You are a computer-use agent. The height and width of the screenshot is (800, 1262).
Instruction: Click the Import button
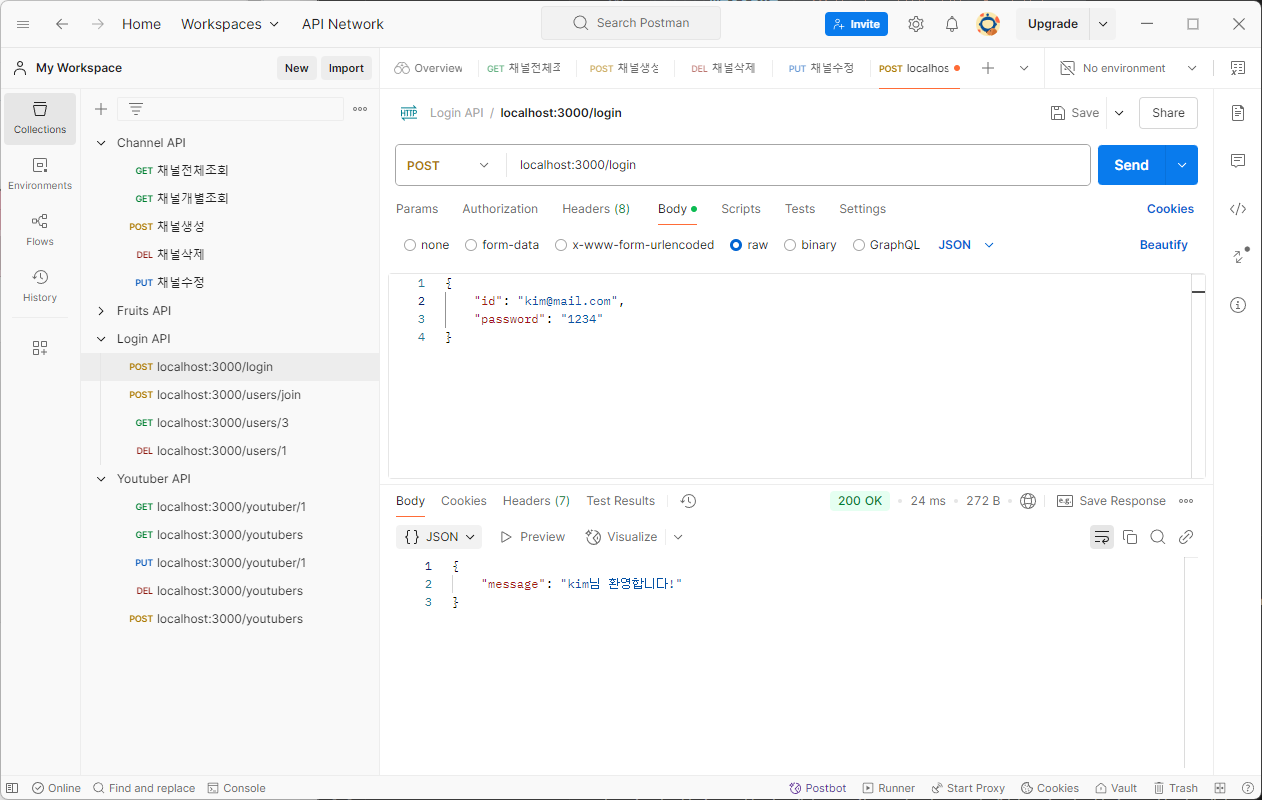coord(346,68)
